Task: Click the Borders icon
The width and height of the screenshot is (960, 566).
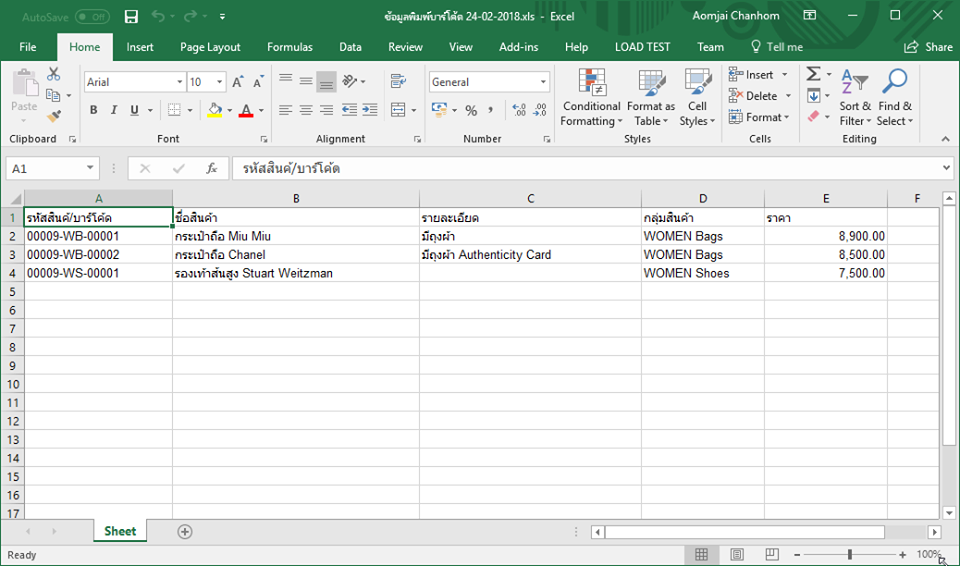Action: click(x=174, y=110)
